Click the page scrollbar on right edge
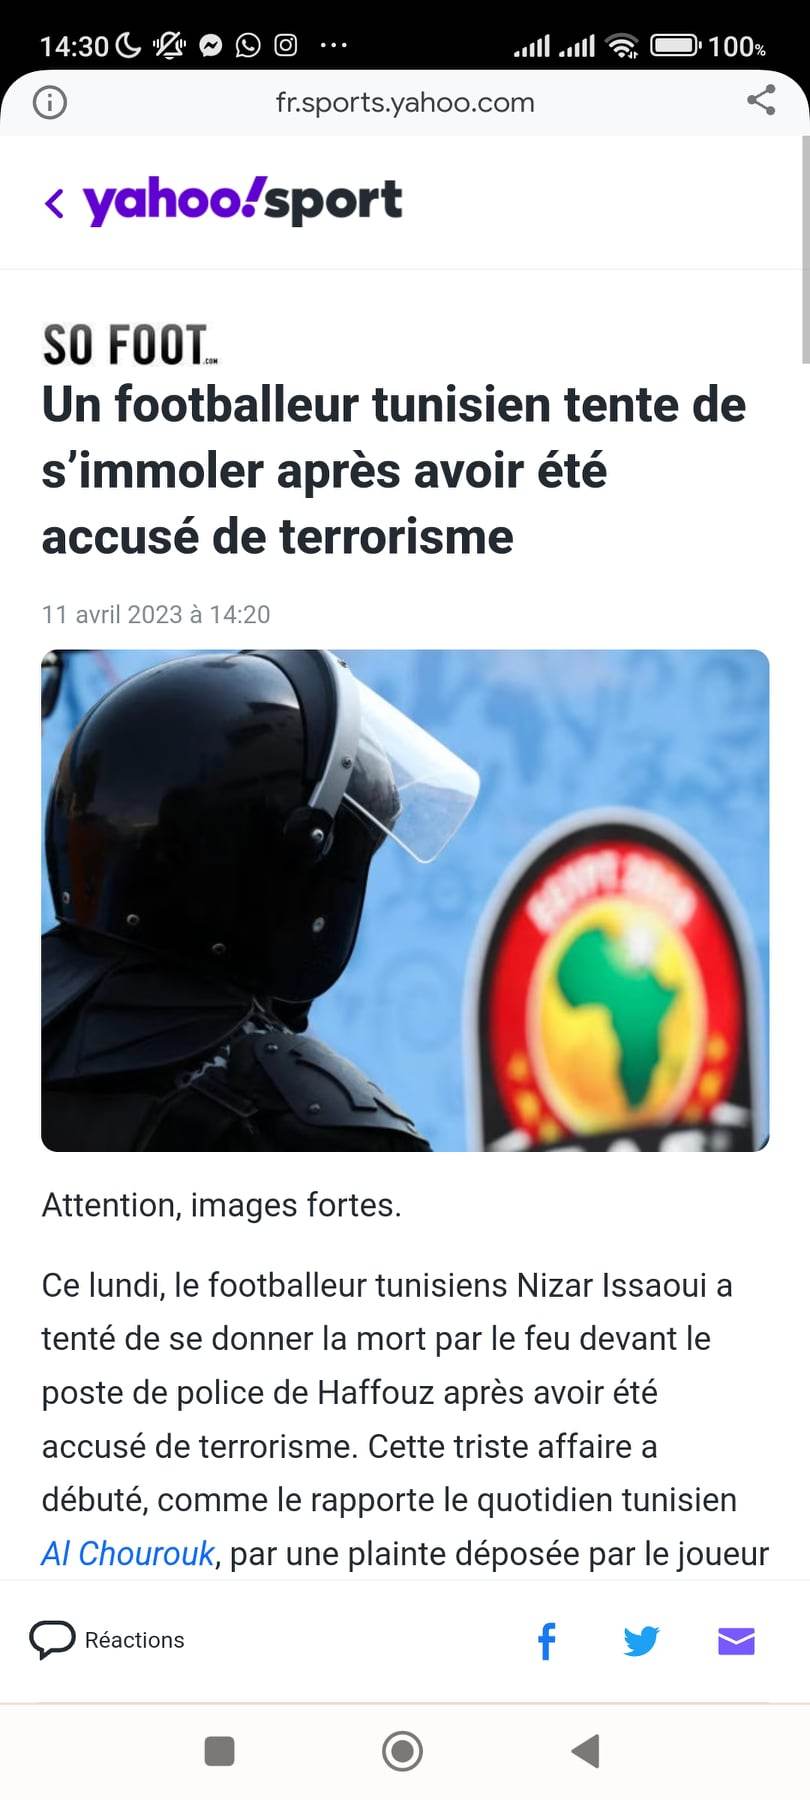Screen dimensions: 810x1800 pos(805,250)
